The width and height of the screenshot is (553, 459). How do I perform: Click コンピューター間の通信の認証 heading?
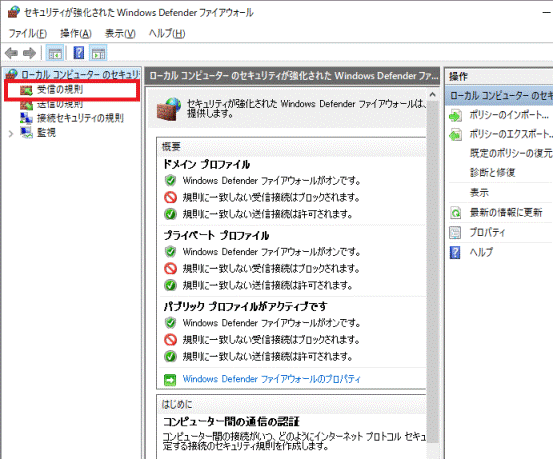[x=231, y=422]
